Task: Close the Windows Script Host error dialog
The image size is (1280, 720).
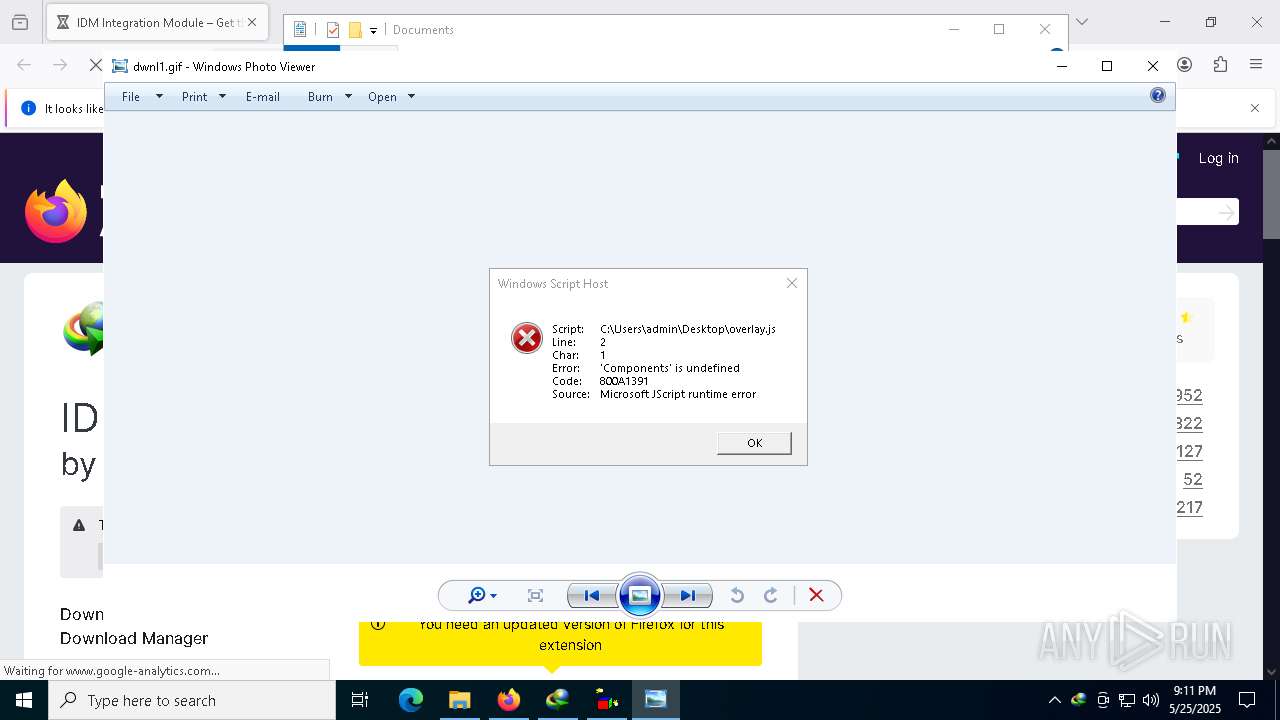Action: 792,283
